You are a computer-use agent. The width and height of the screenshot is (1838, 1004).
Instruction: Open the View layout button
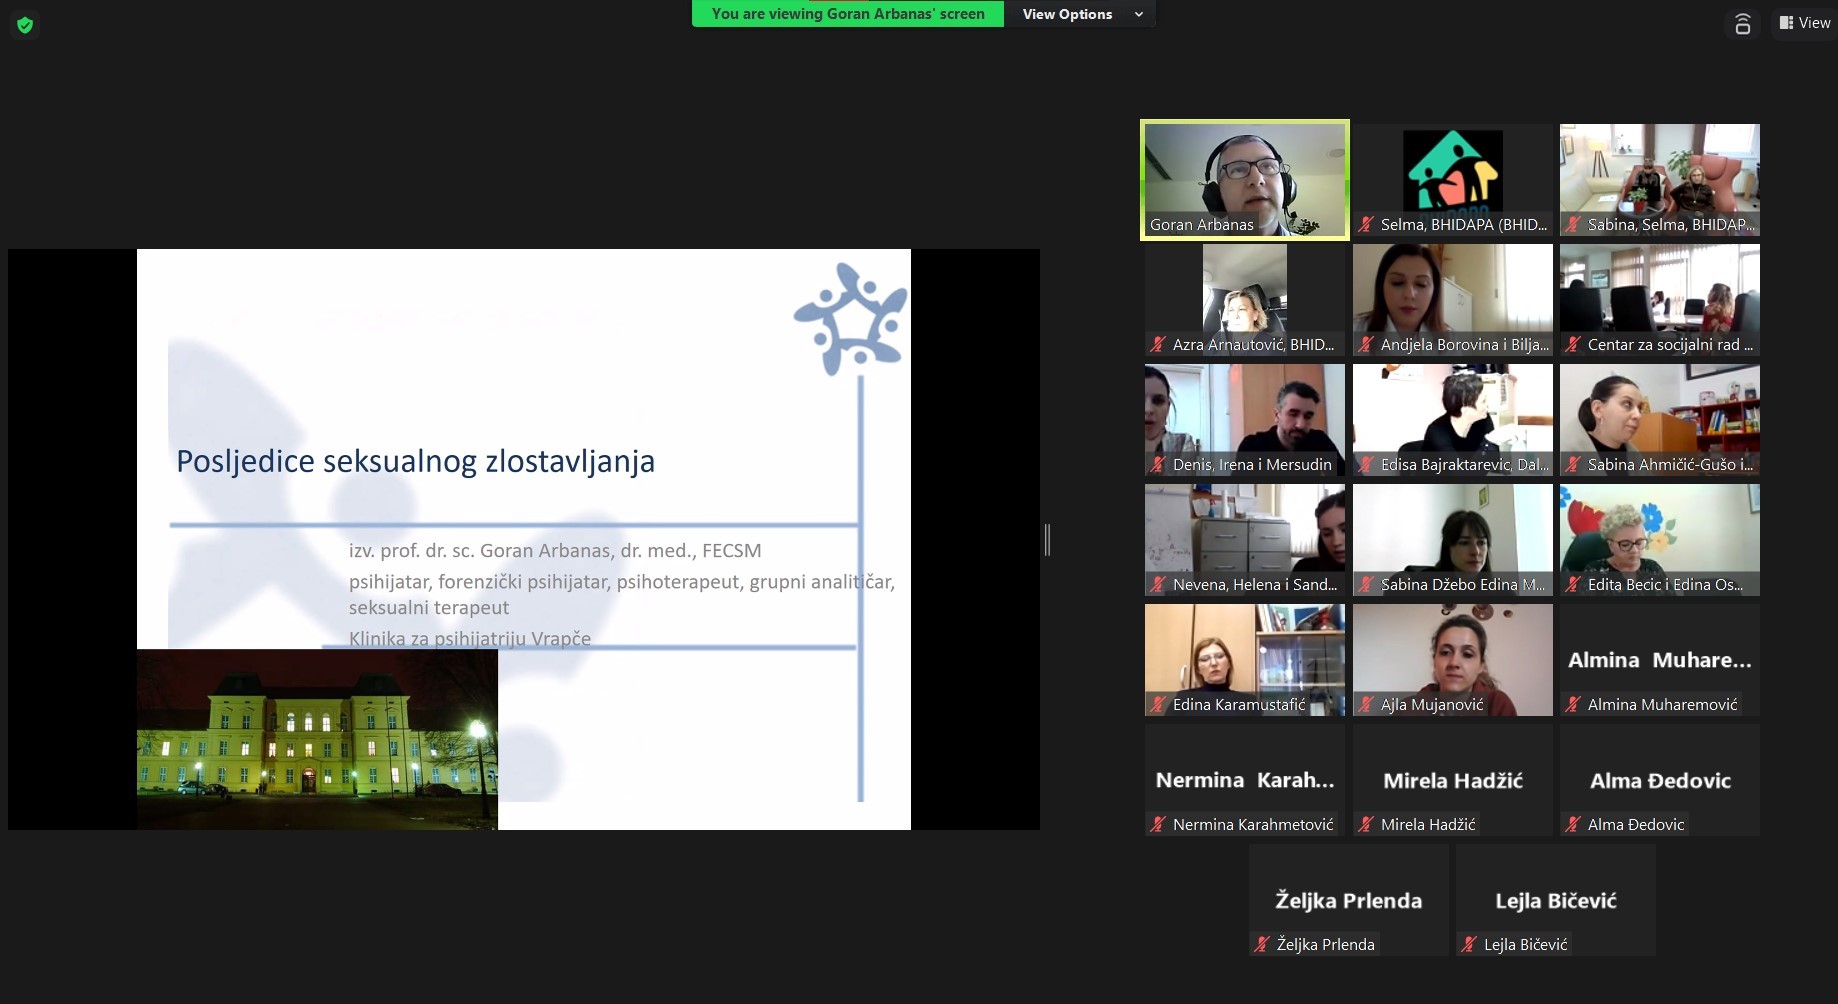click(x=1804, y=23)
